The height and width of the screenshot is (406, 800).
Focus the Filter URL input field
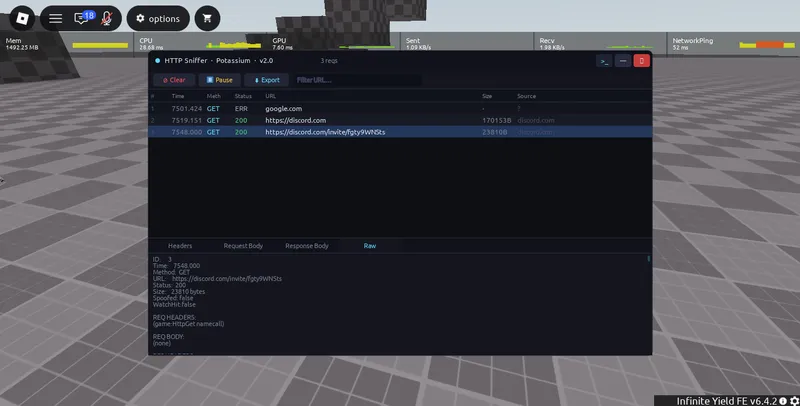point(357,80)
